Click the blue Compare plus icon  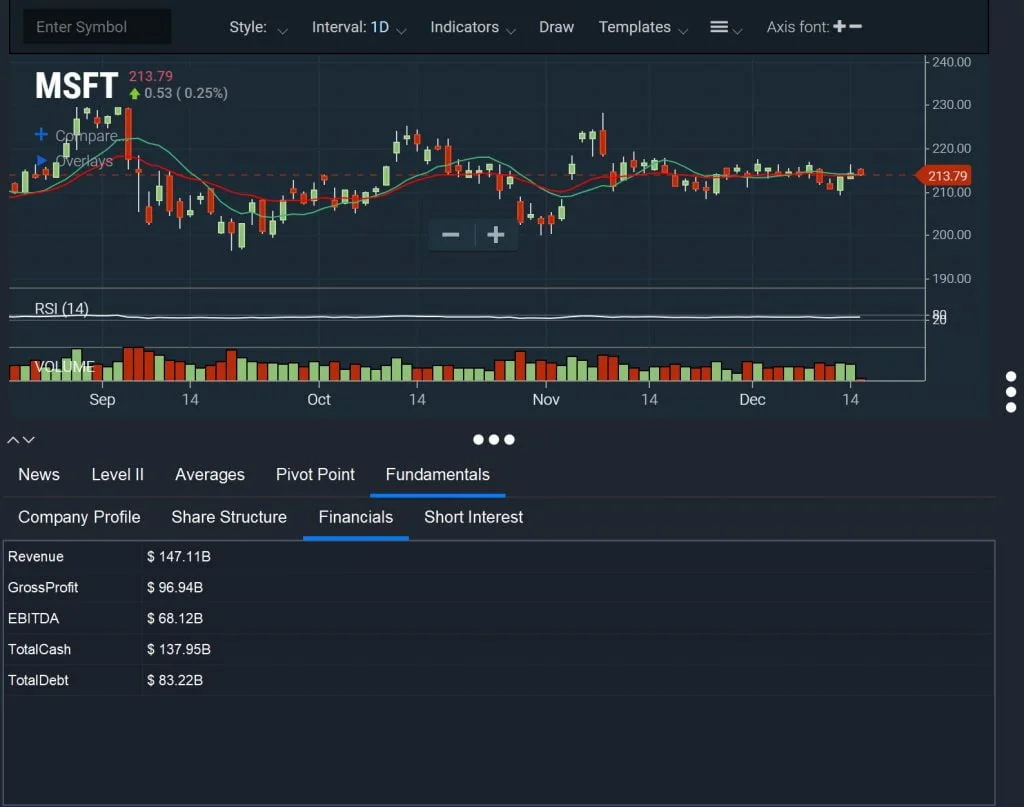41,134
